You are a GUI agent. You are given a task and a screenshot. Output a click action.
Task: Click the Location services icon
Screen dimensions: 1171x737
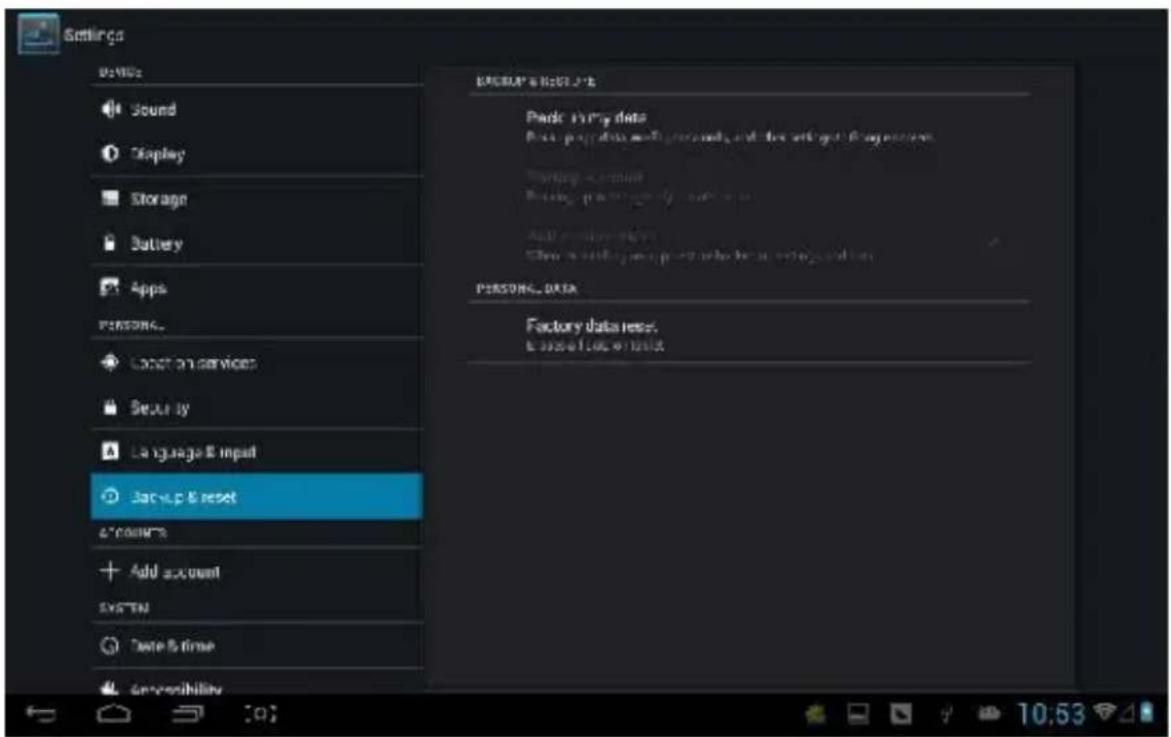110,362
